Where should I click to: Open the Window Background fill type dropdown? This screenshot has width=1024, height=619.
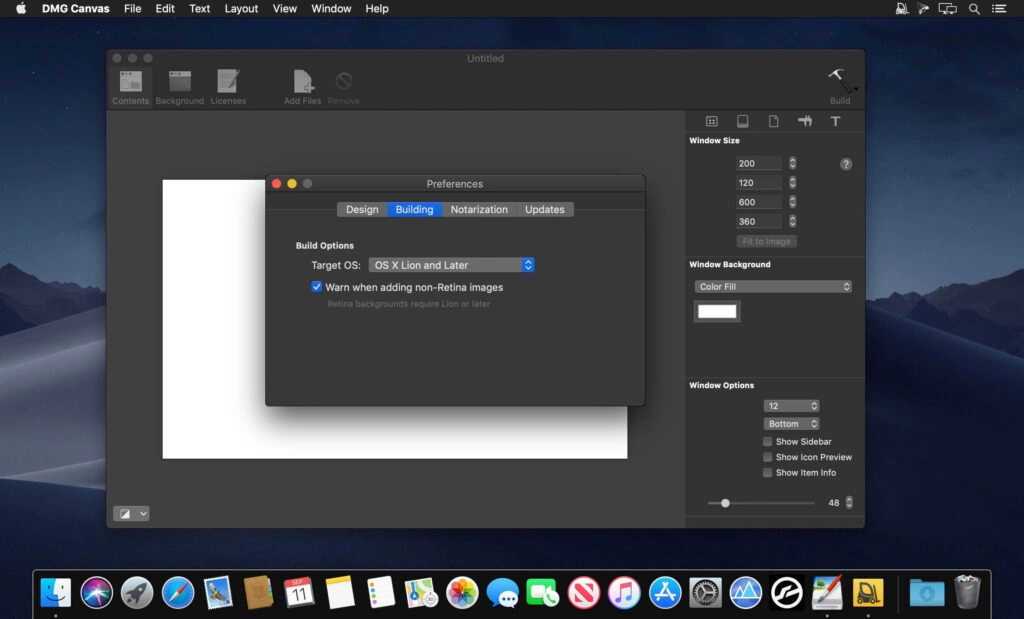pyautogui.click(x=772, y=286)
